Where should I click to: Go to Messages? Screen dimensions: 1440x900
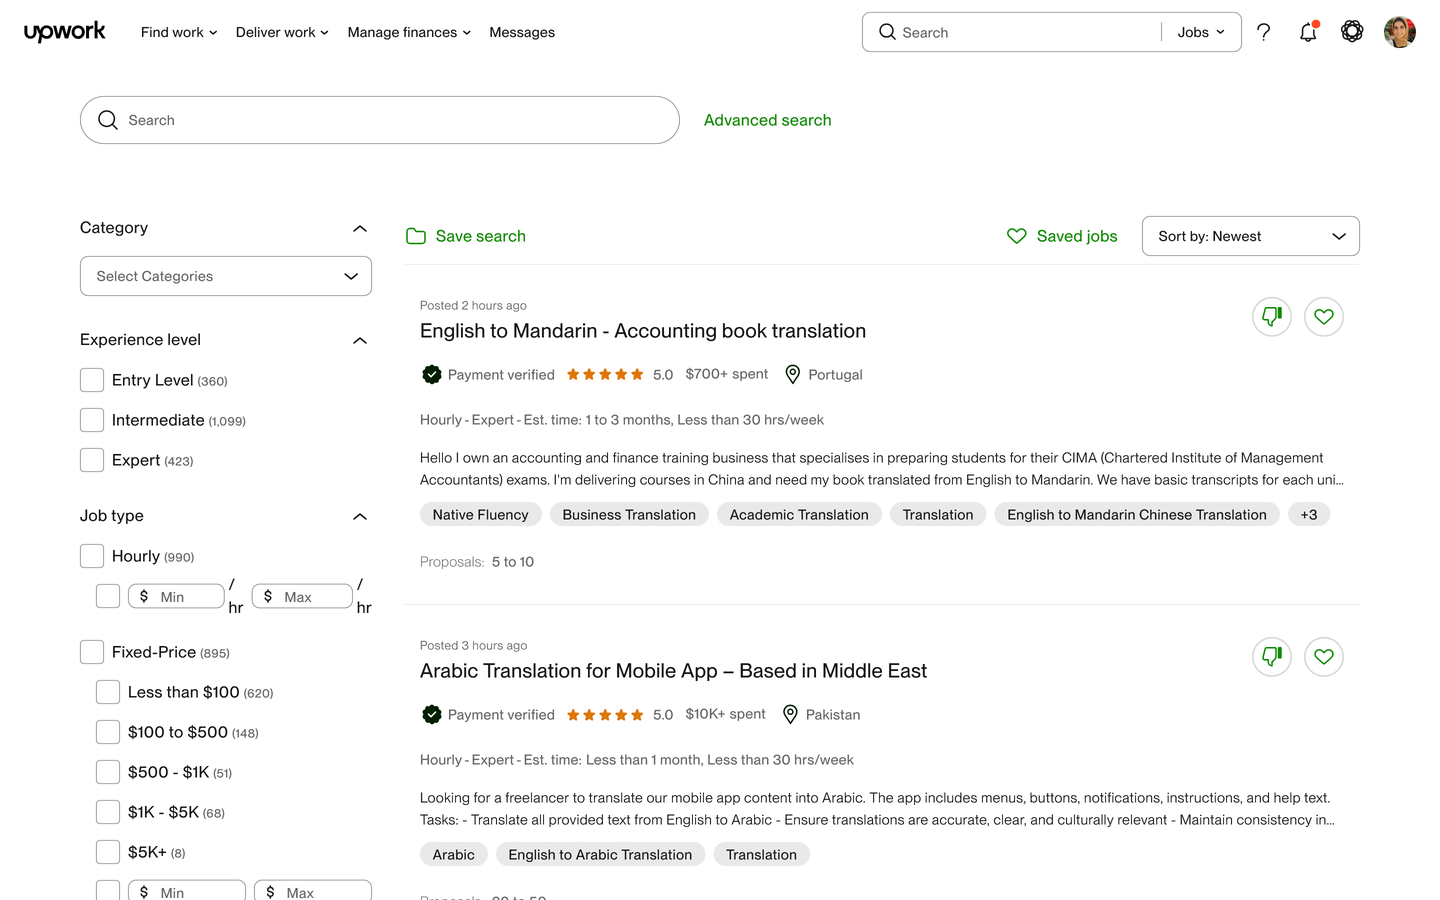522,32
